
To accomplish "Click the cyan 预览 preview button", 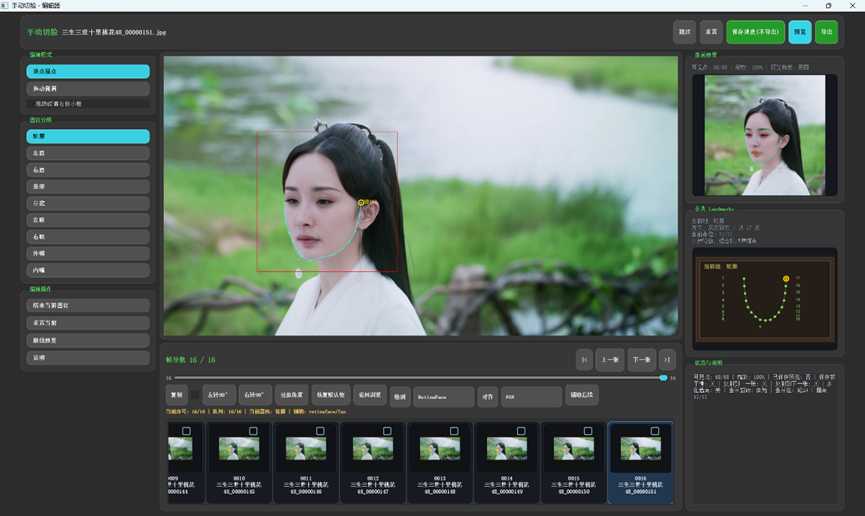I will [x=800, y=32].
